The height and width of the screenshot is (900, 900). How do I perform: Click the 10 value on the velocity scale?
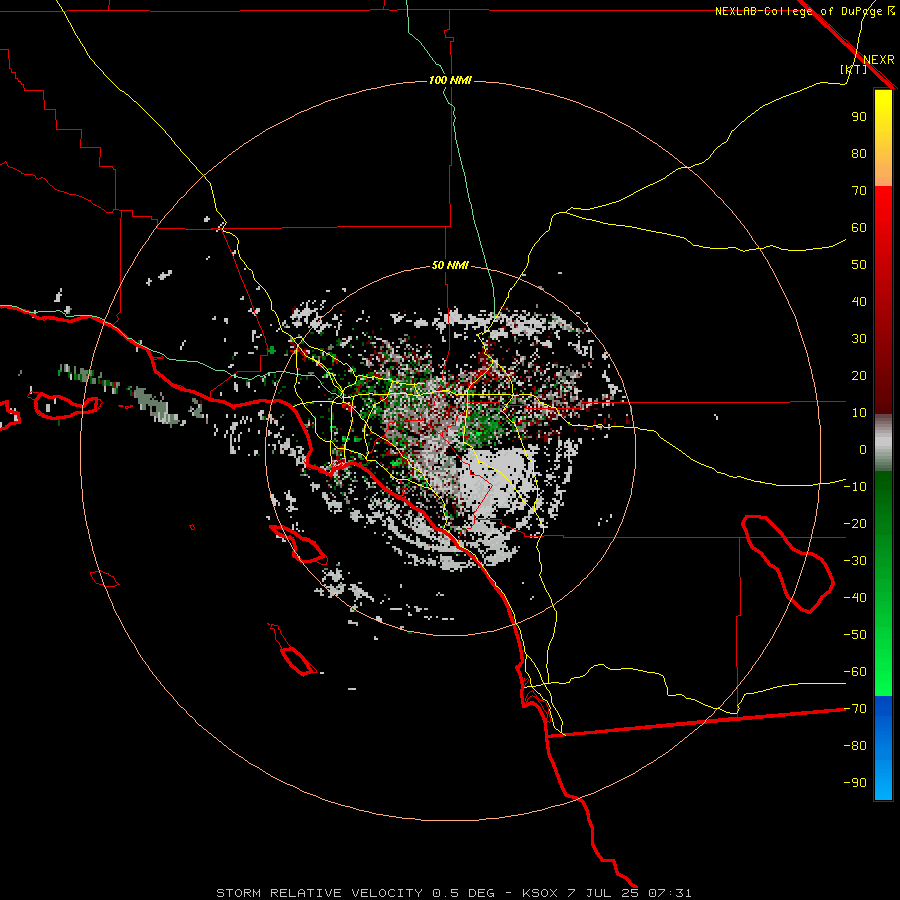(859, 413)
